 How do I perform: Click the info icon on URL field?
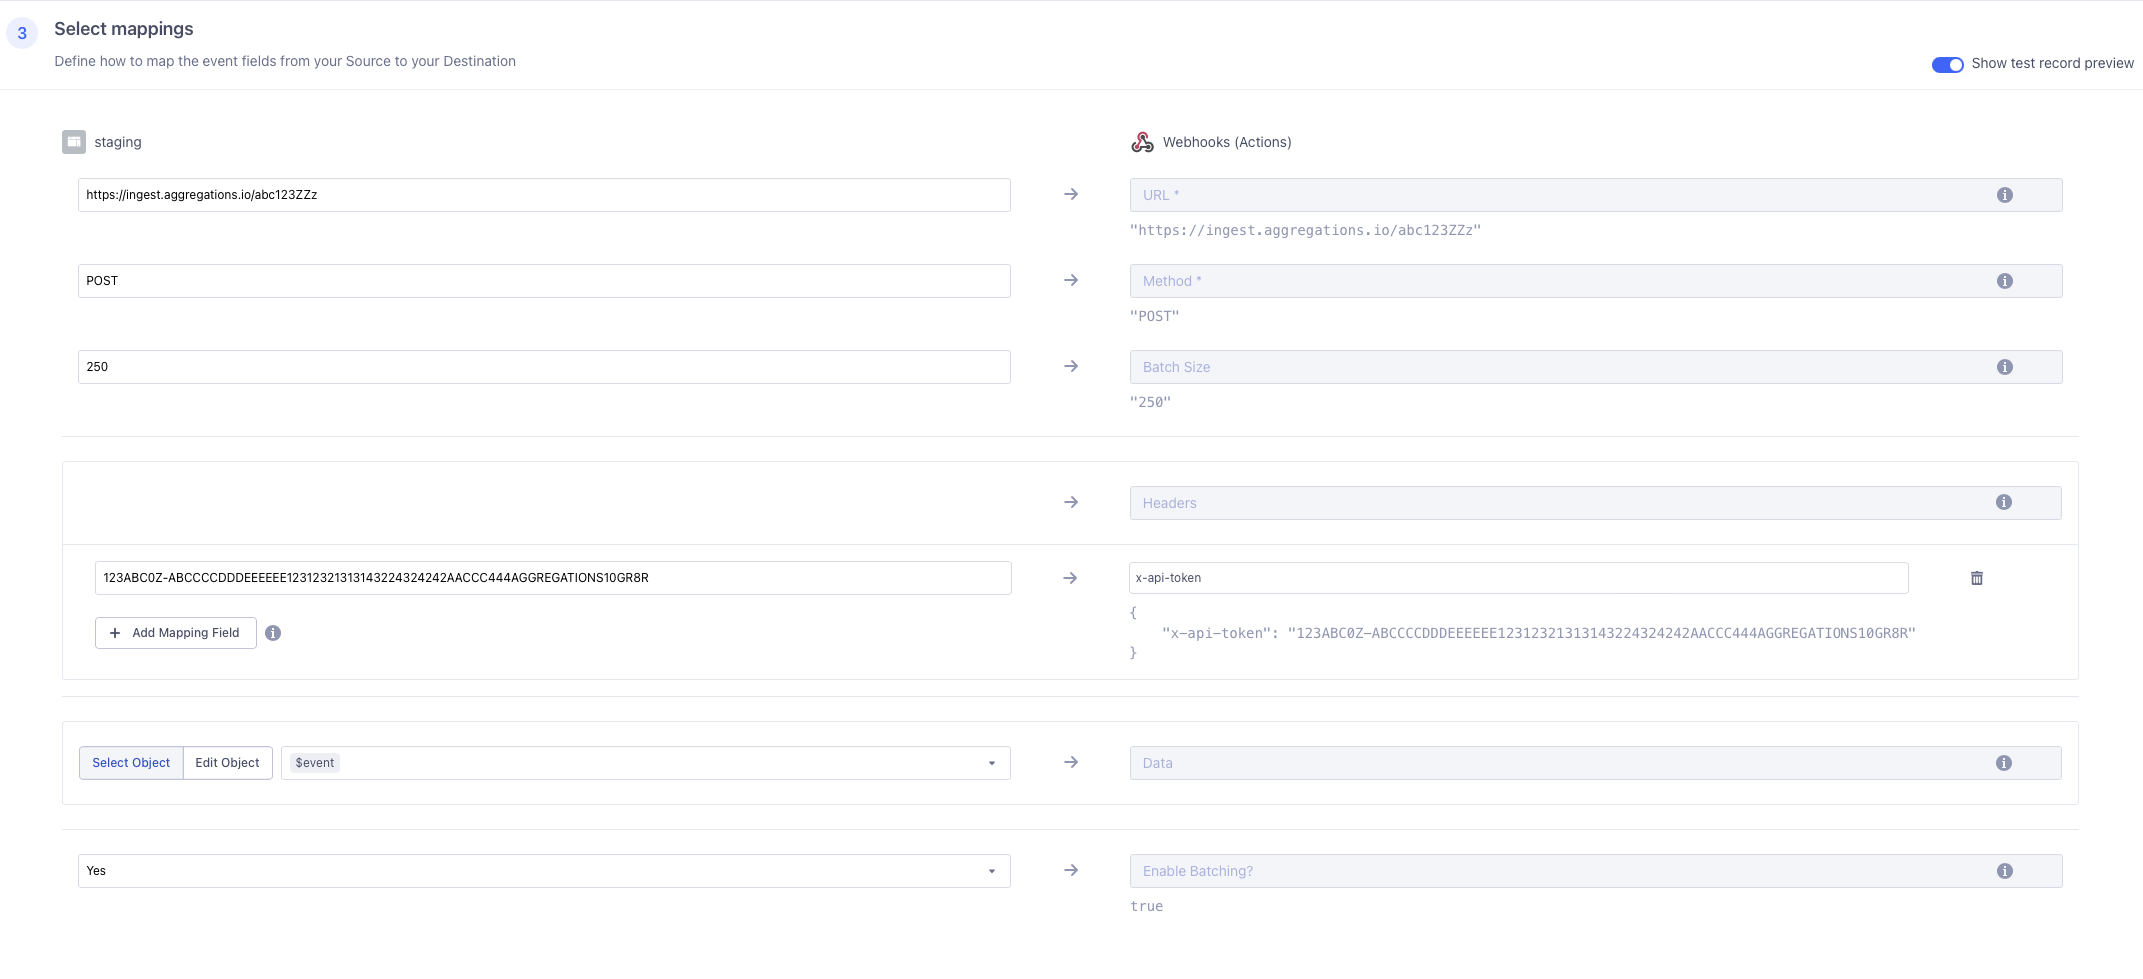(x=2004, y=195)
